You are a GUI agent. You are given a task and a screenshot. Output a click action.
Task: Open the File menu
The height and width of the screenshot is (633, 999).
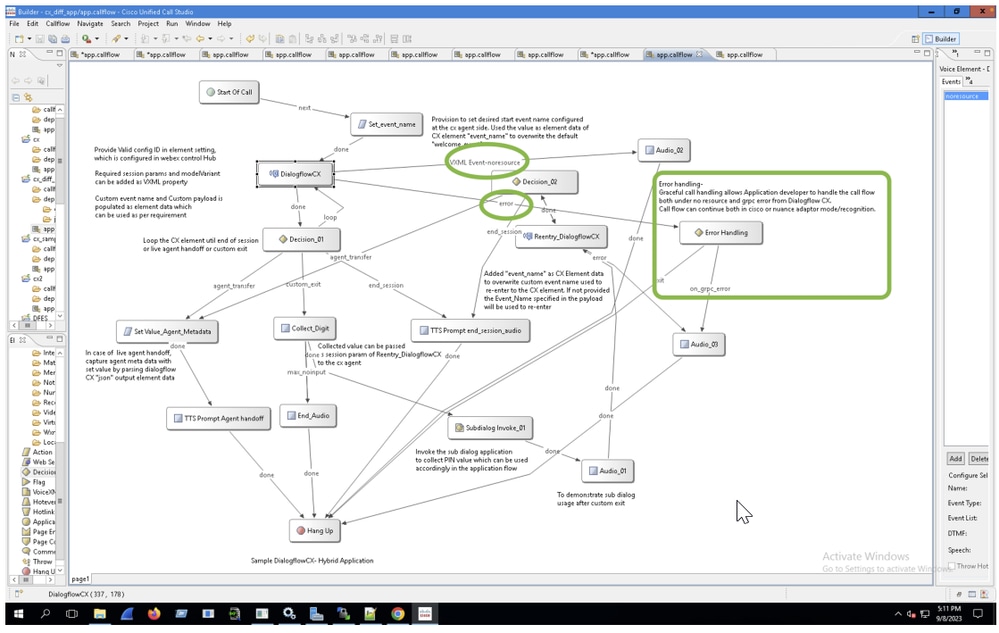pos(14,24)
